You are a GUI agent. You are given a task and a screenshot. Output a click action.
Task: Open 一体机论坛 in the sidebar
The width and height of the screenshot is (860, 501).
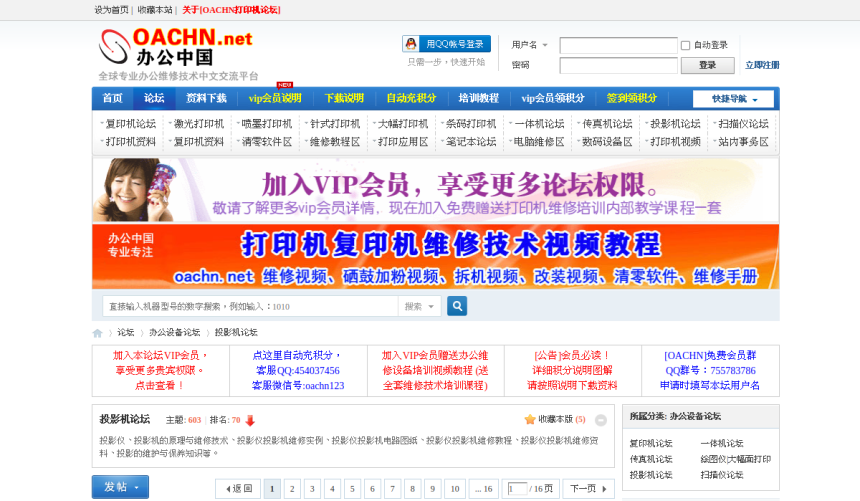(x=722, y=443)
